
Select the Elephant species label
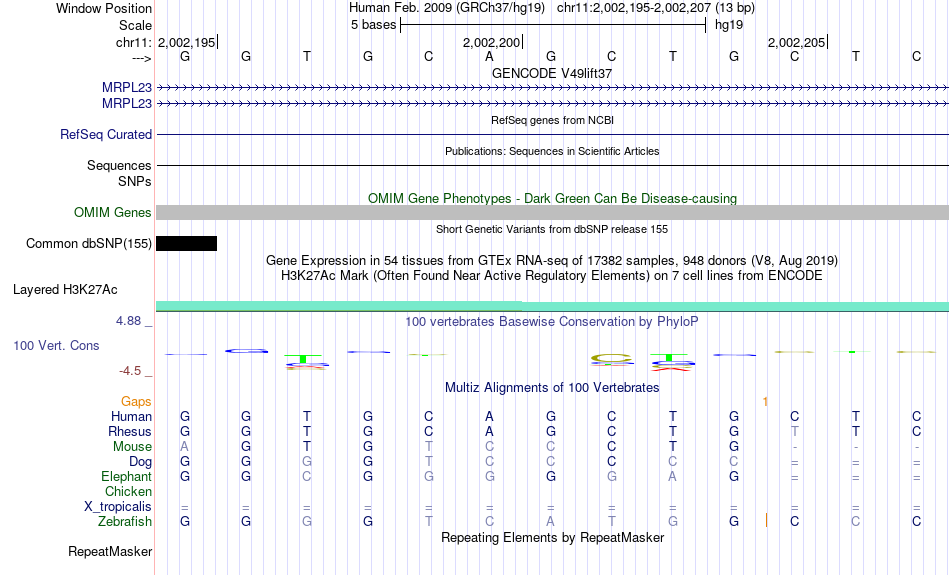click(x=127, y=477)
